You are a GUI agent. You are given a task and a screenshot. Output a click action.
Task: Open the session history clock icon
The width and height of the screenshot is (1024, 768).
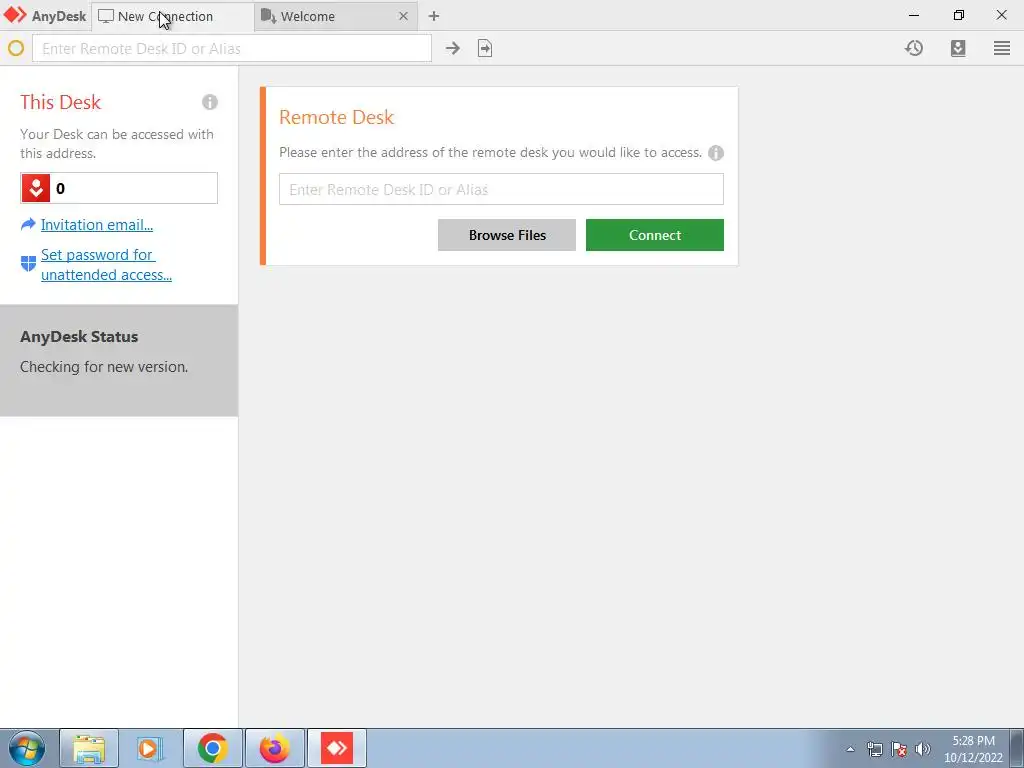click(x=914, y=48)
